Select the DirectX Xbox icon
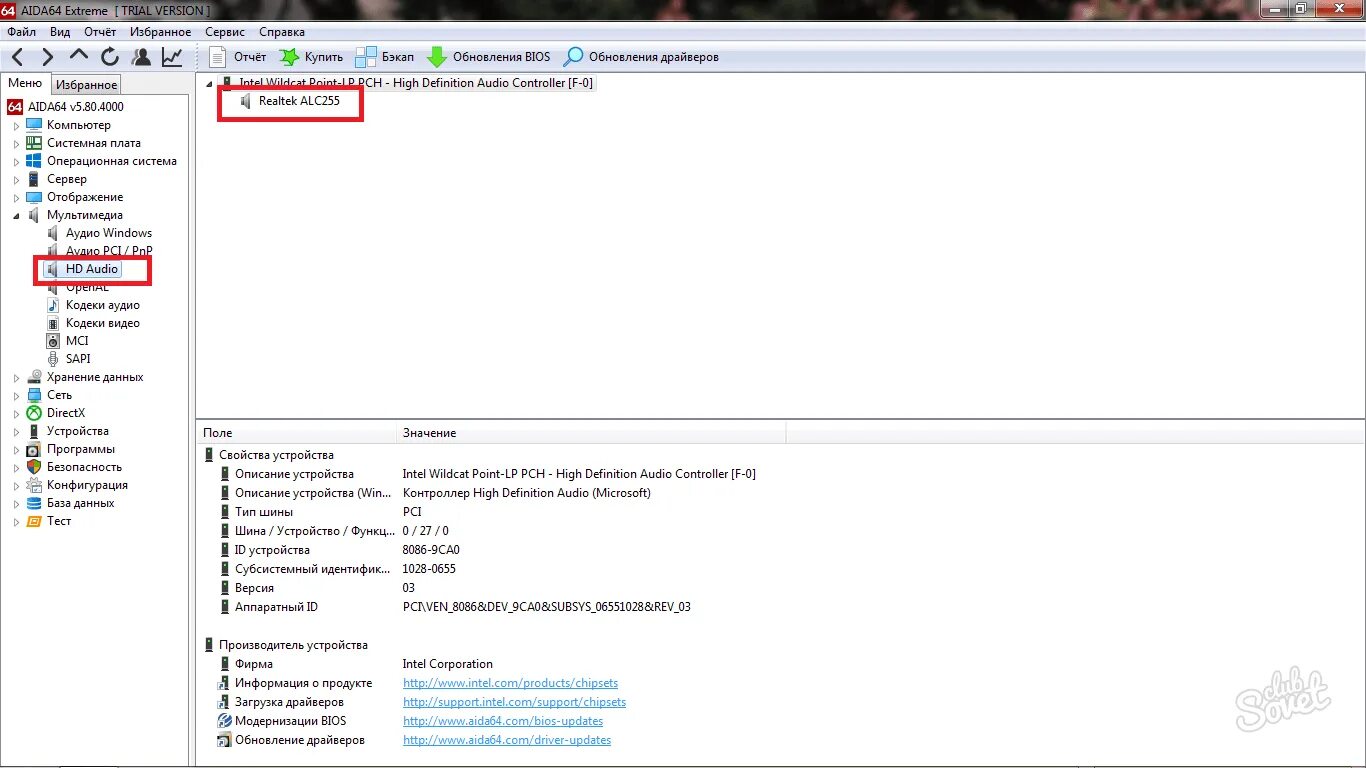Screen dimensions: 1366x768 [x=34, y=413]
